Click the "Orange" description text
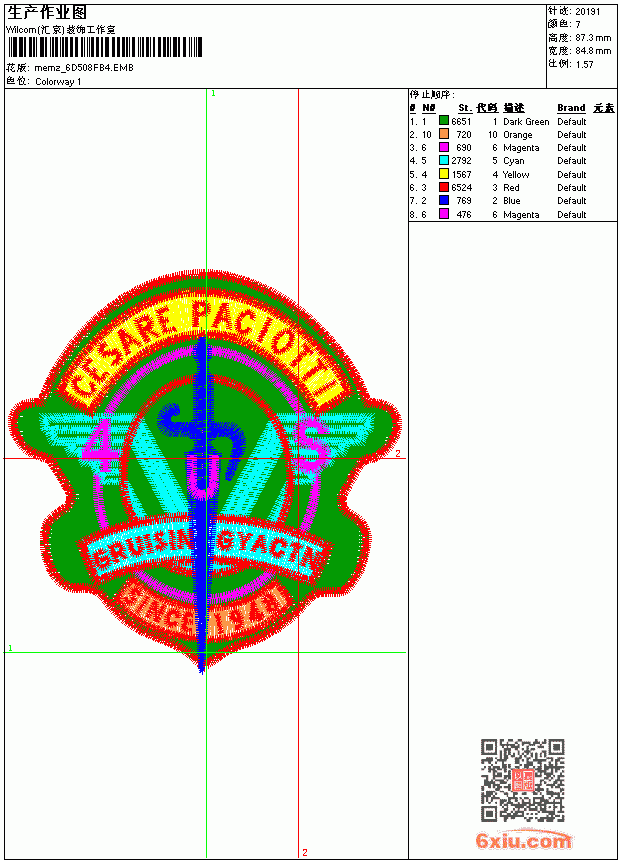The image size is (620, 860). 517,134
